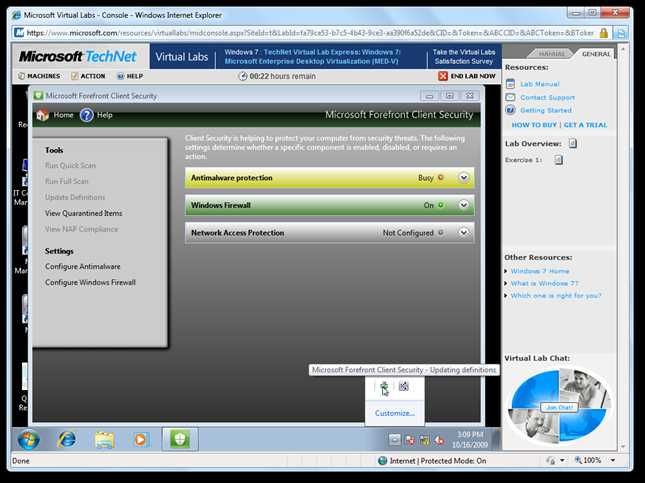Click the Microsoft TechNet logo
The height and width of the screenshot is (483, 645).
tap(78, 56)
